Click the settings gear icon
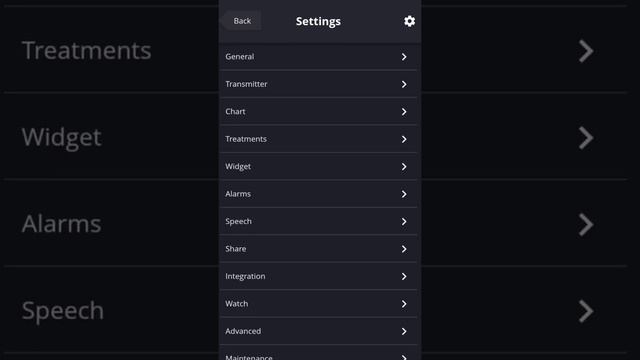The width and height of the screenshot is (640, 360). tap(409, 21)
